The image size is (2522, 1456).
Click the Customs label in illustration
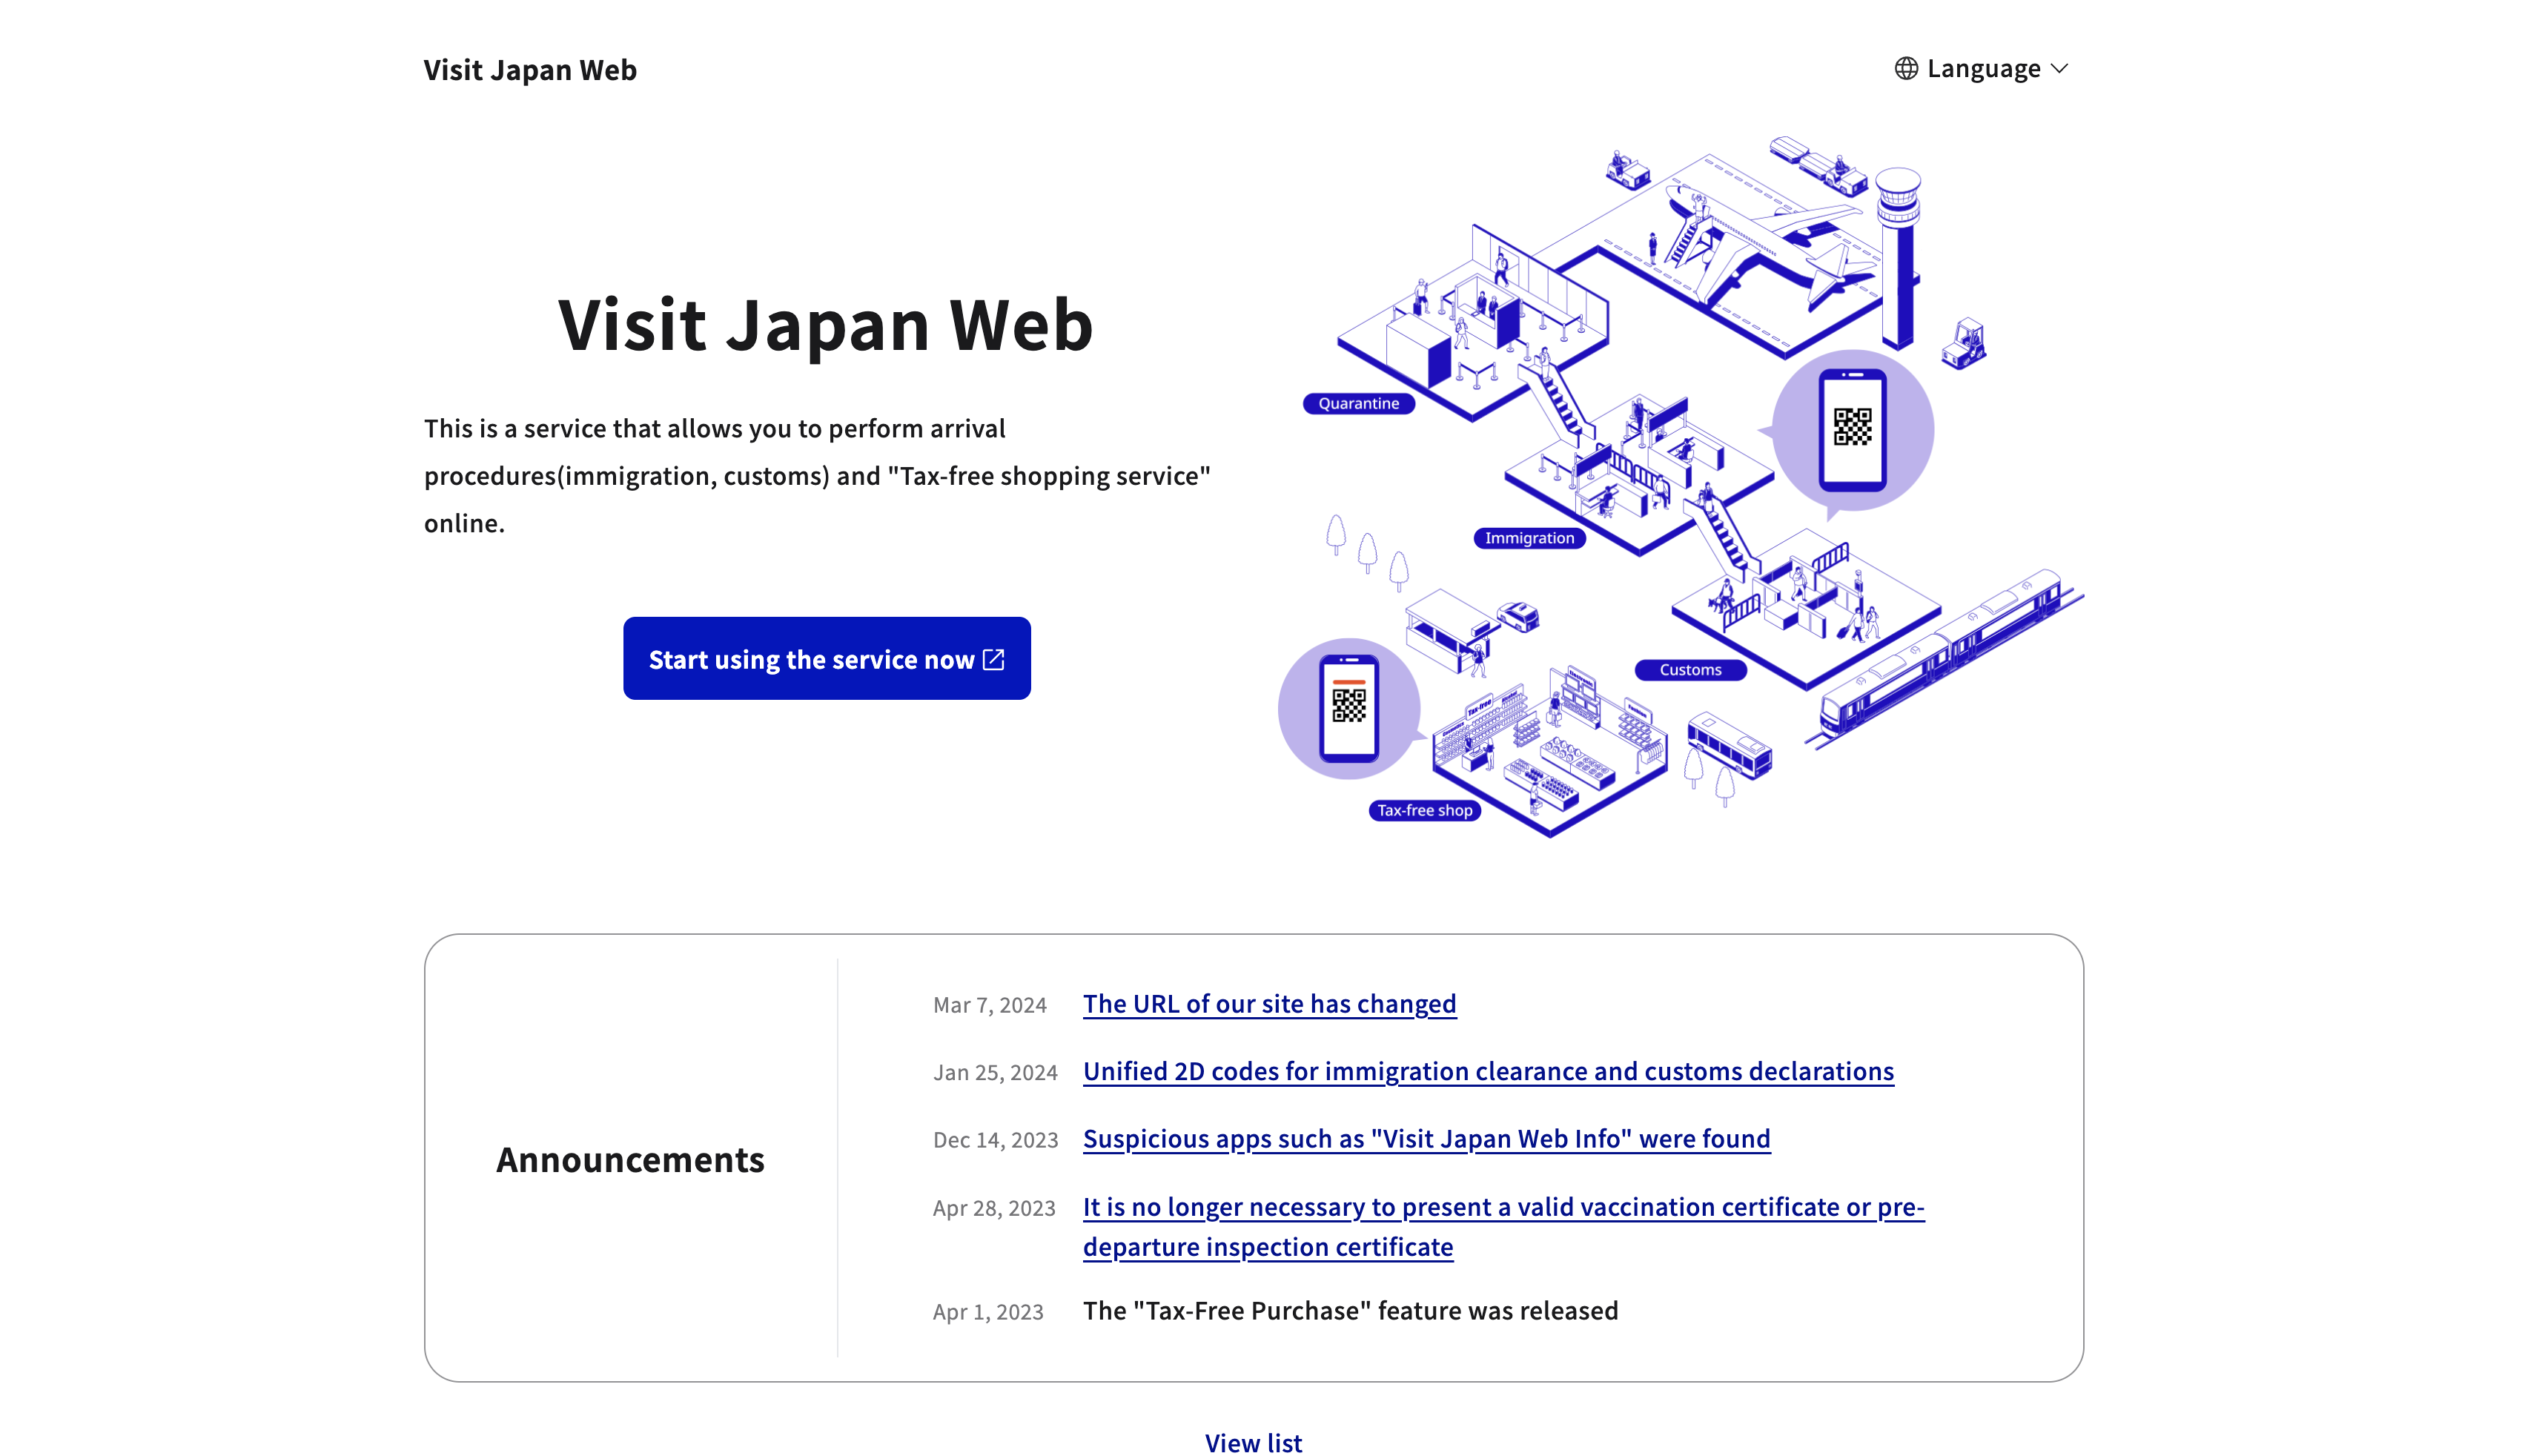point(1690,670)
